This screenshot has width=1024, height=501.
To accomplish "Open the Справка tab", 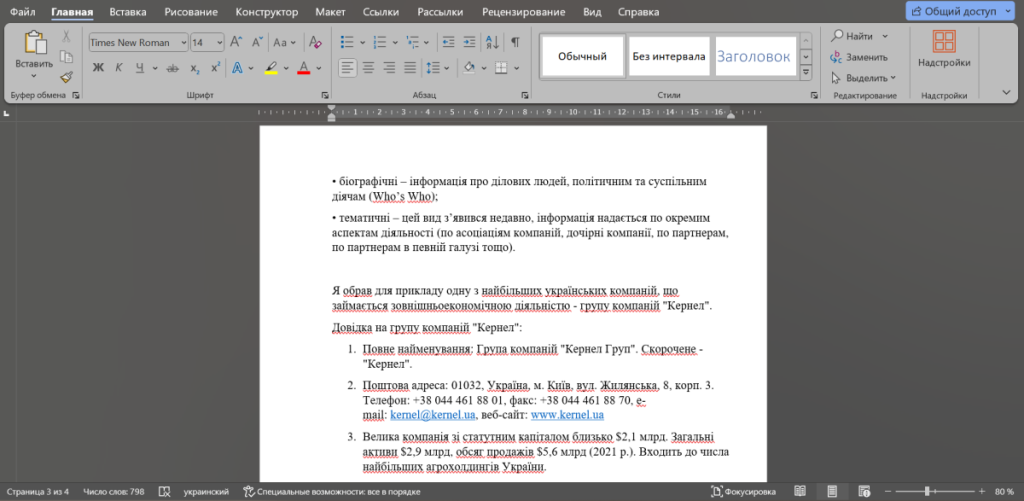I will (x=639, y=12).
